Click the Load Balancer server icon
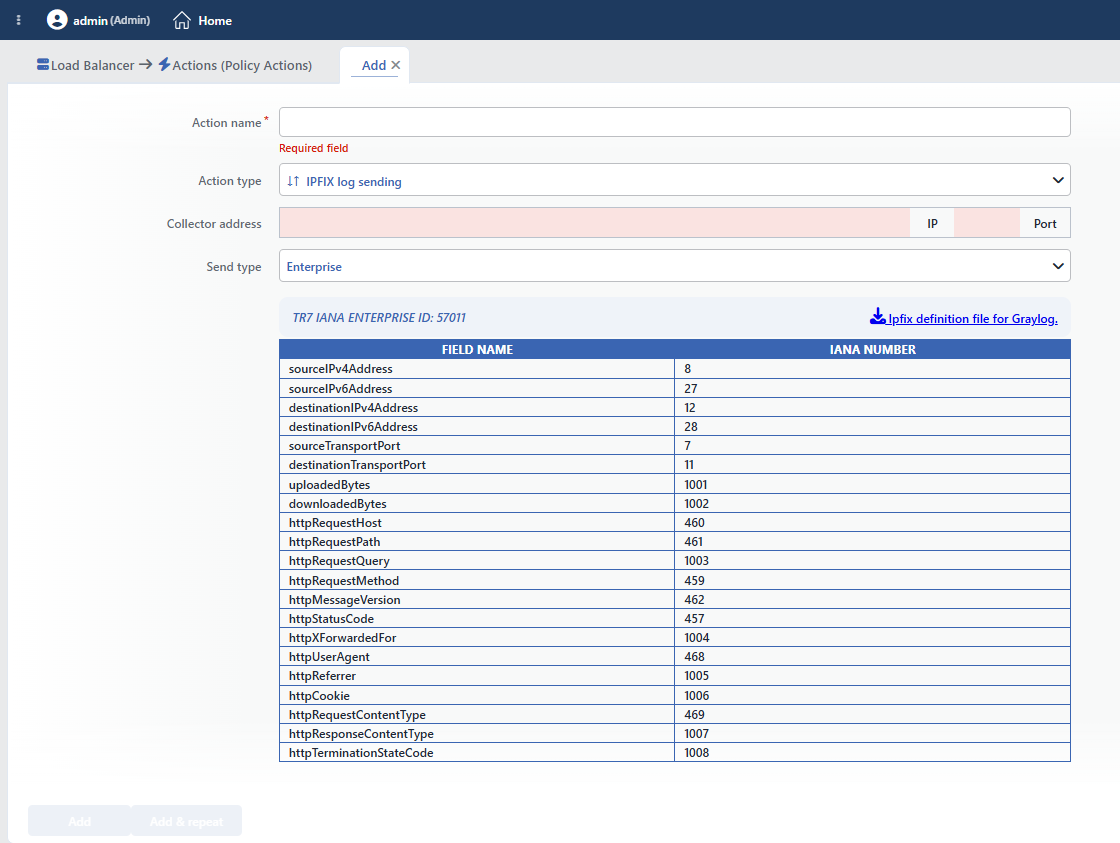The width and height of the screenshot is (1120, 843). point(43,64)
